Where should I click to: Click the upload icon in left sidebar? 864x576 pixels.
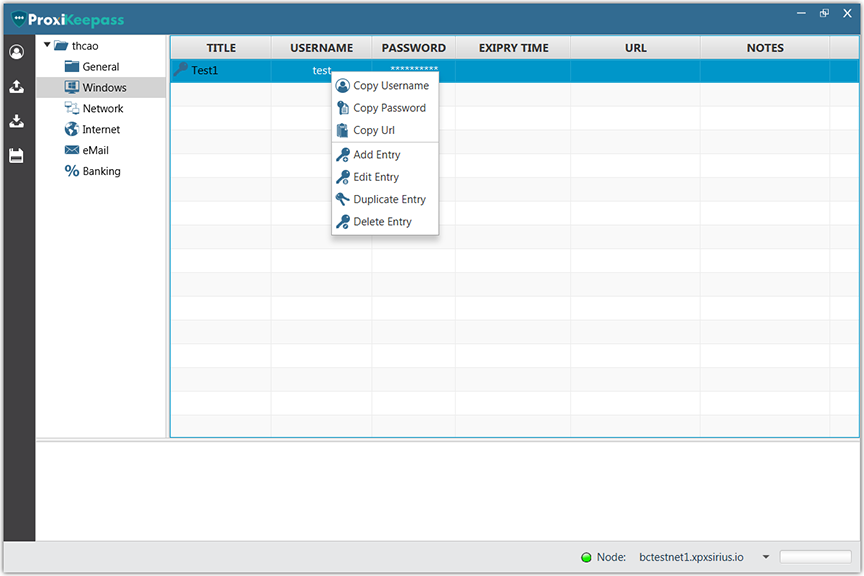[16, 87]
